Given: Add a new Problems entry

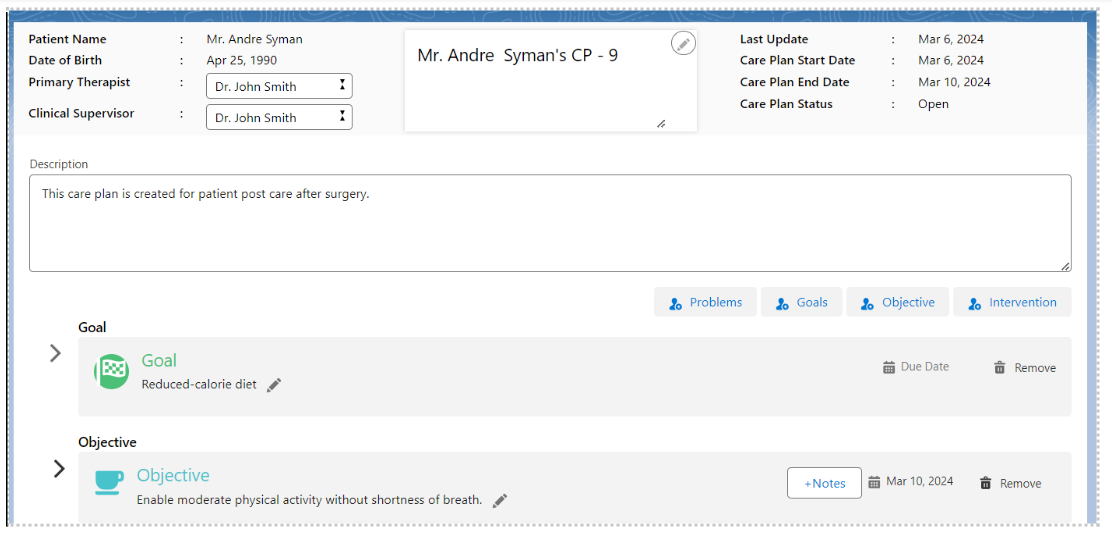Looking at the screenshot, I should tap(706, 302).
